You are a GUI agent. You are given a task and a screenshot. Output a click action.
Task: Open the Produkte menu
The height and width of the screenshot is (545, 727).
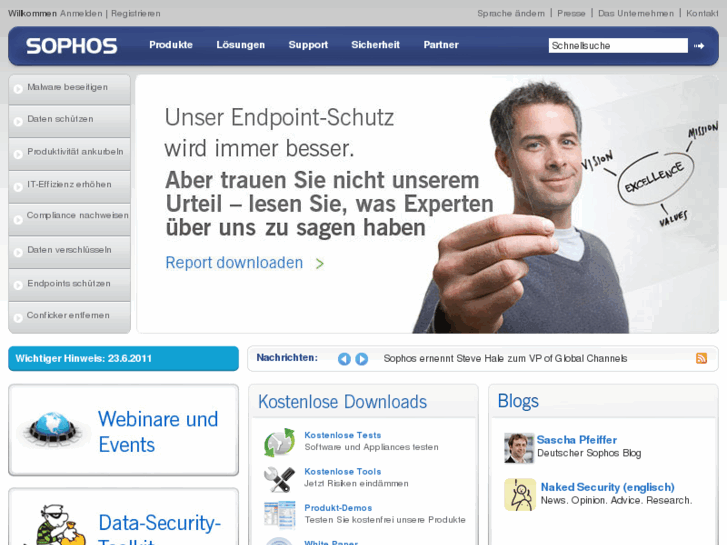point(171,45)
